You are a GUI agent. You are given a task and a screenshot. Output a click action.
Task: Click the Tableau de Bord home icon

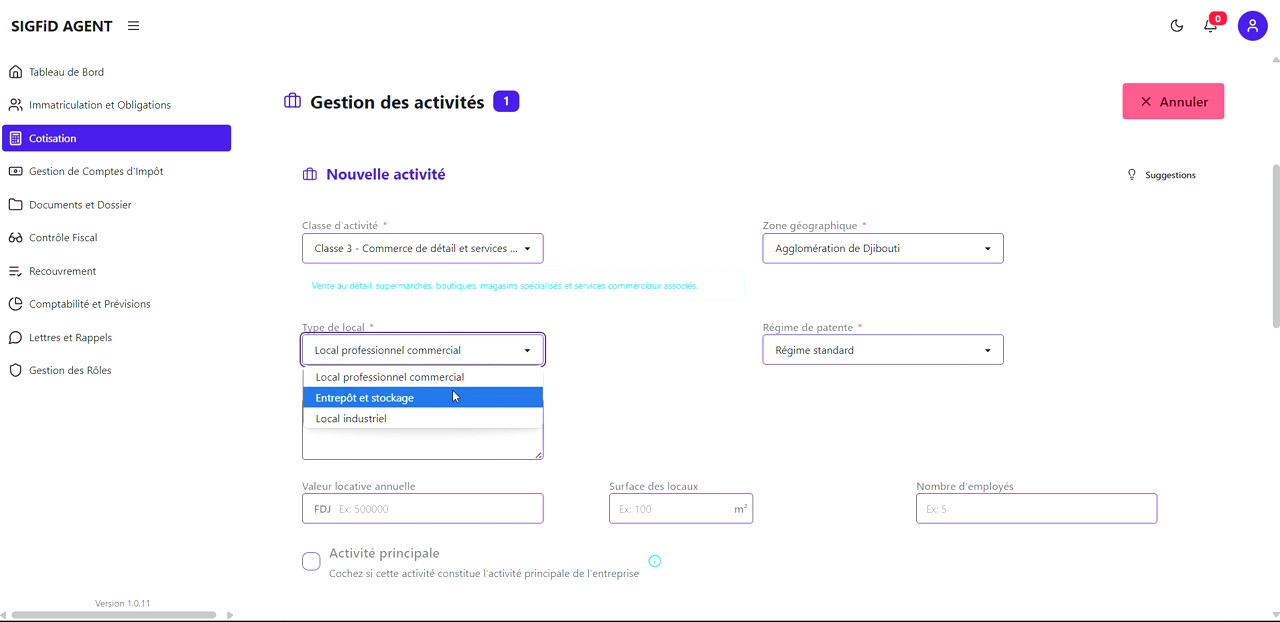click(x=15, y=72)
